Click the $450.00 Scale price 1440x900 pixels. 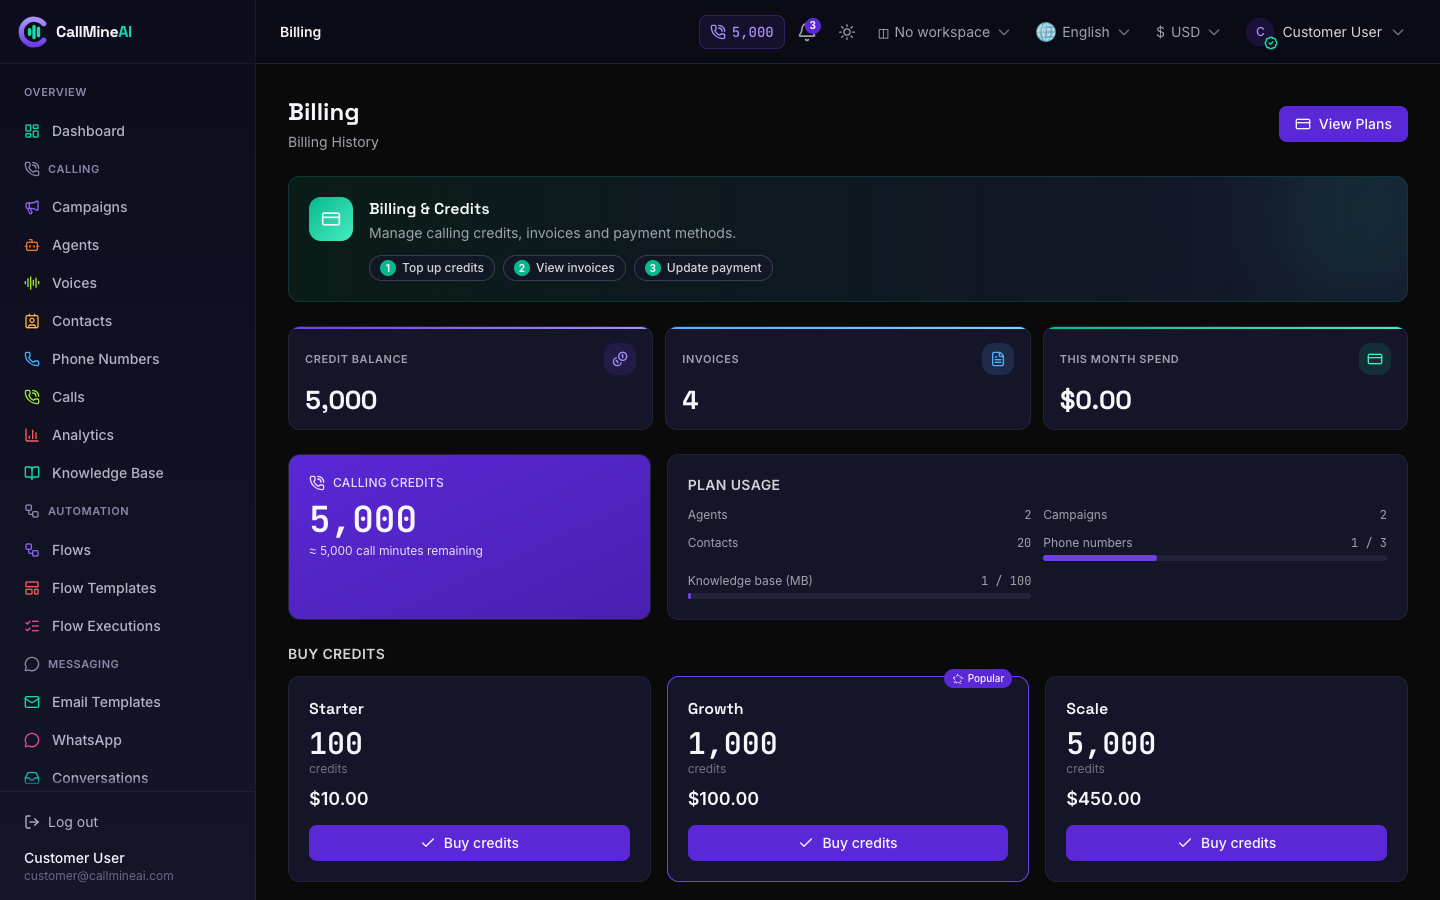coord(1103,799)
